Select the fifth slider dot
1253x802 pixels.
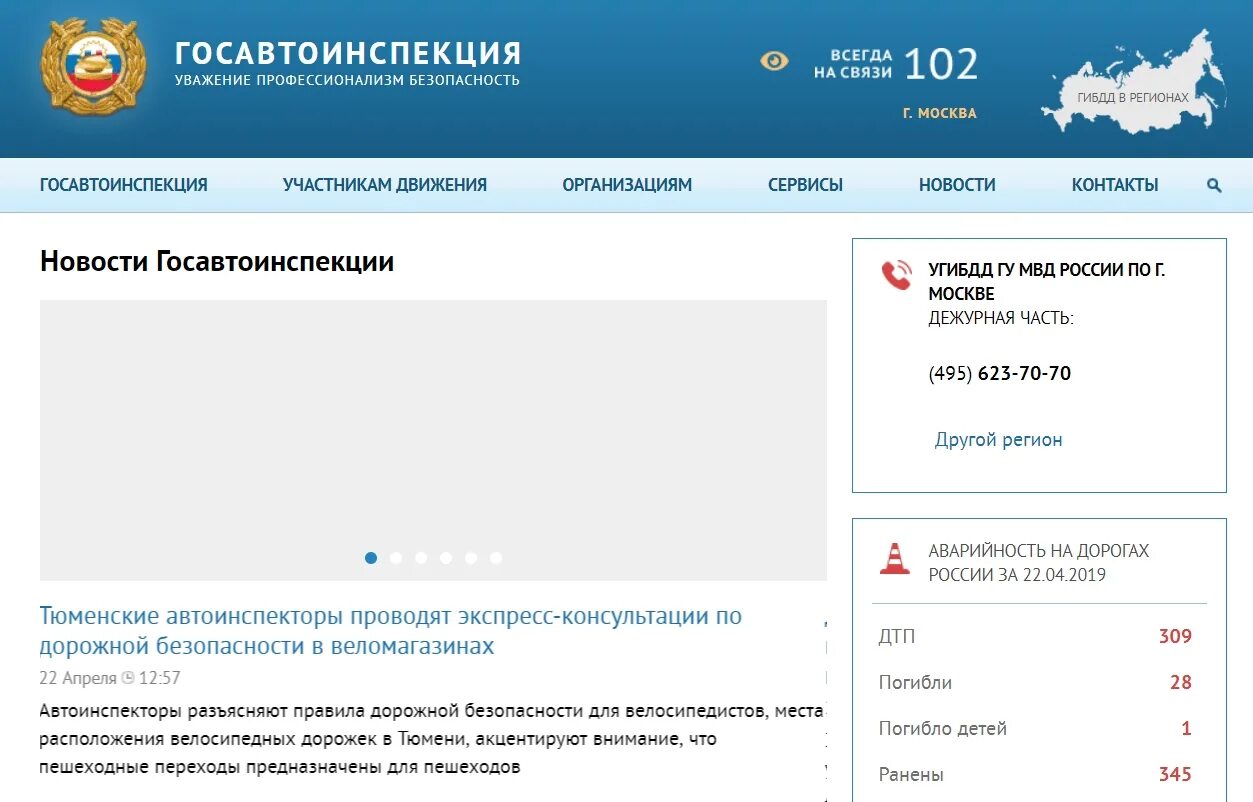pos(471,558)
